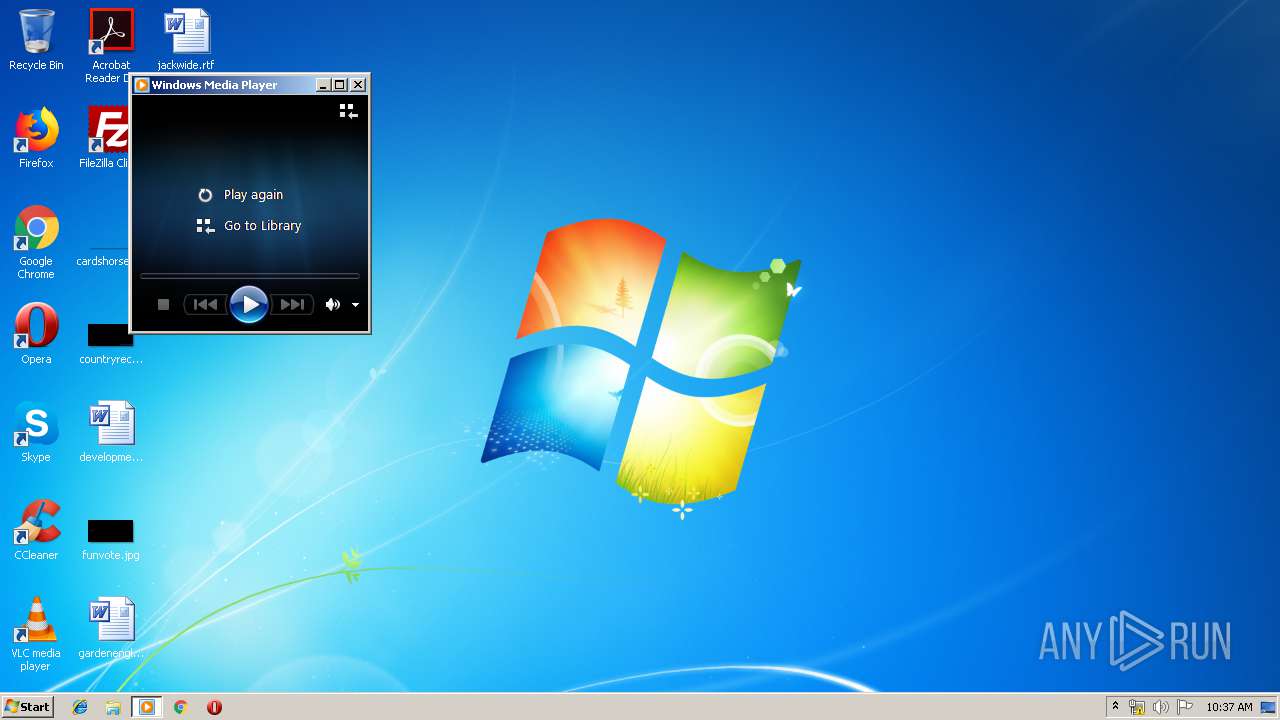This screenshot has height=720, width=1280.
Task: Click the Windows Media Player title bar icon
Action: click(142, 85)
